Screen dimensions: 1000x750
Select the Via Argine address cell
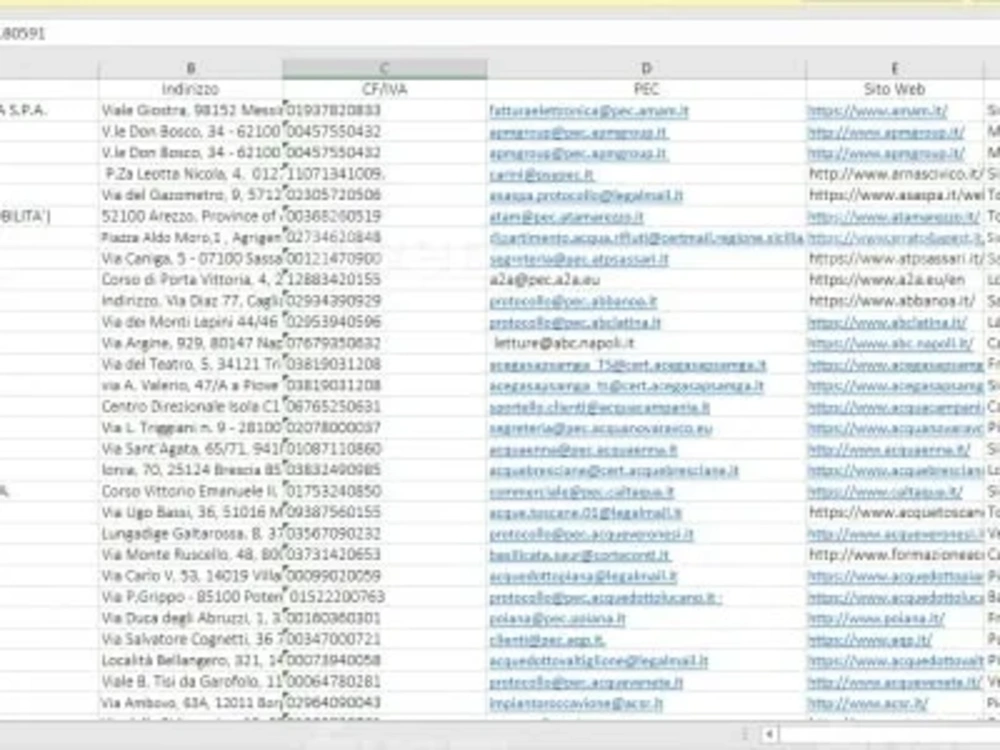pos(191,343)
